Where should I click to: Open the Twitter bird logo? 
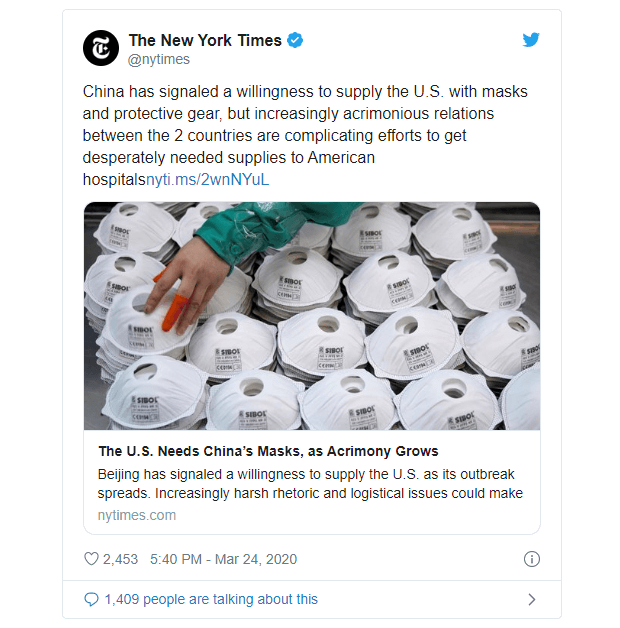[531, 40]
